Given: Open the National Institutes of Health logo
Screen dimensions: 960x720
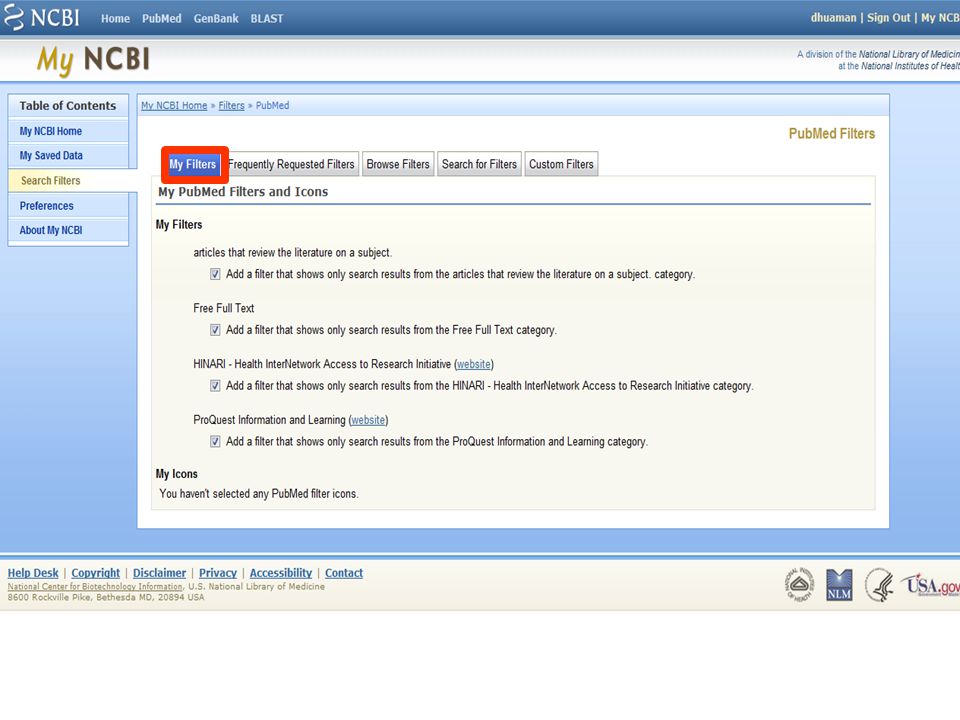Looking at the screenshot, I should (799, 584).
